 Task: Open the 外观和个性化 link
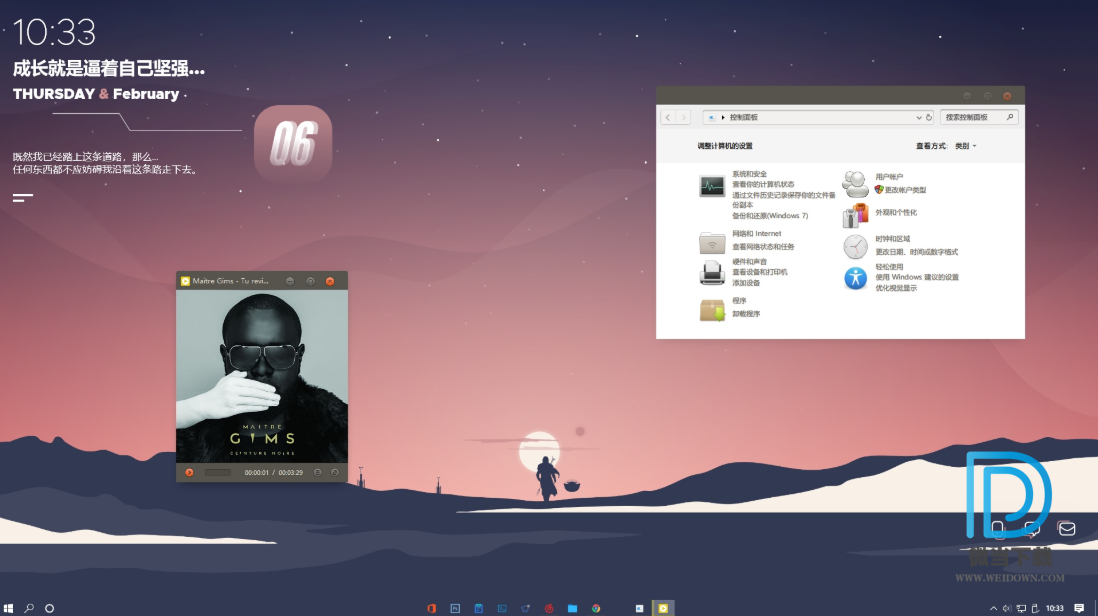896,212
